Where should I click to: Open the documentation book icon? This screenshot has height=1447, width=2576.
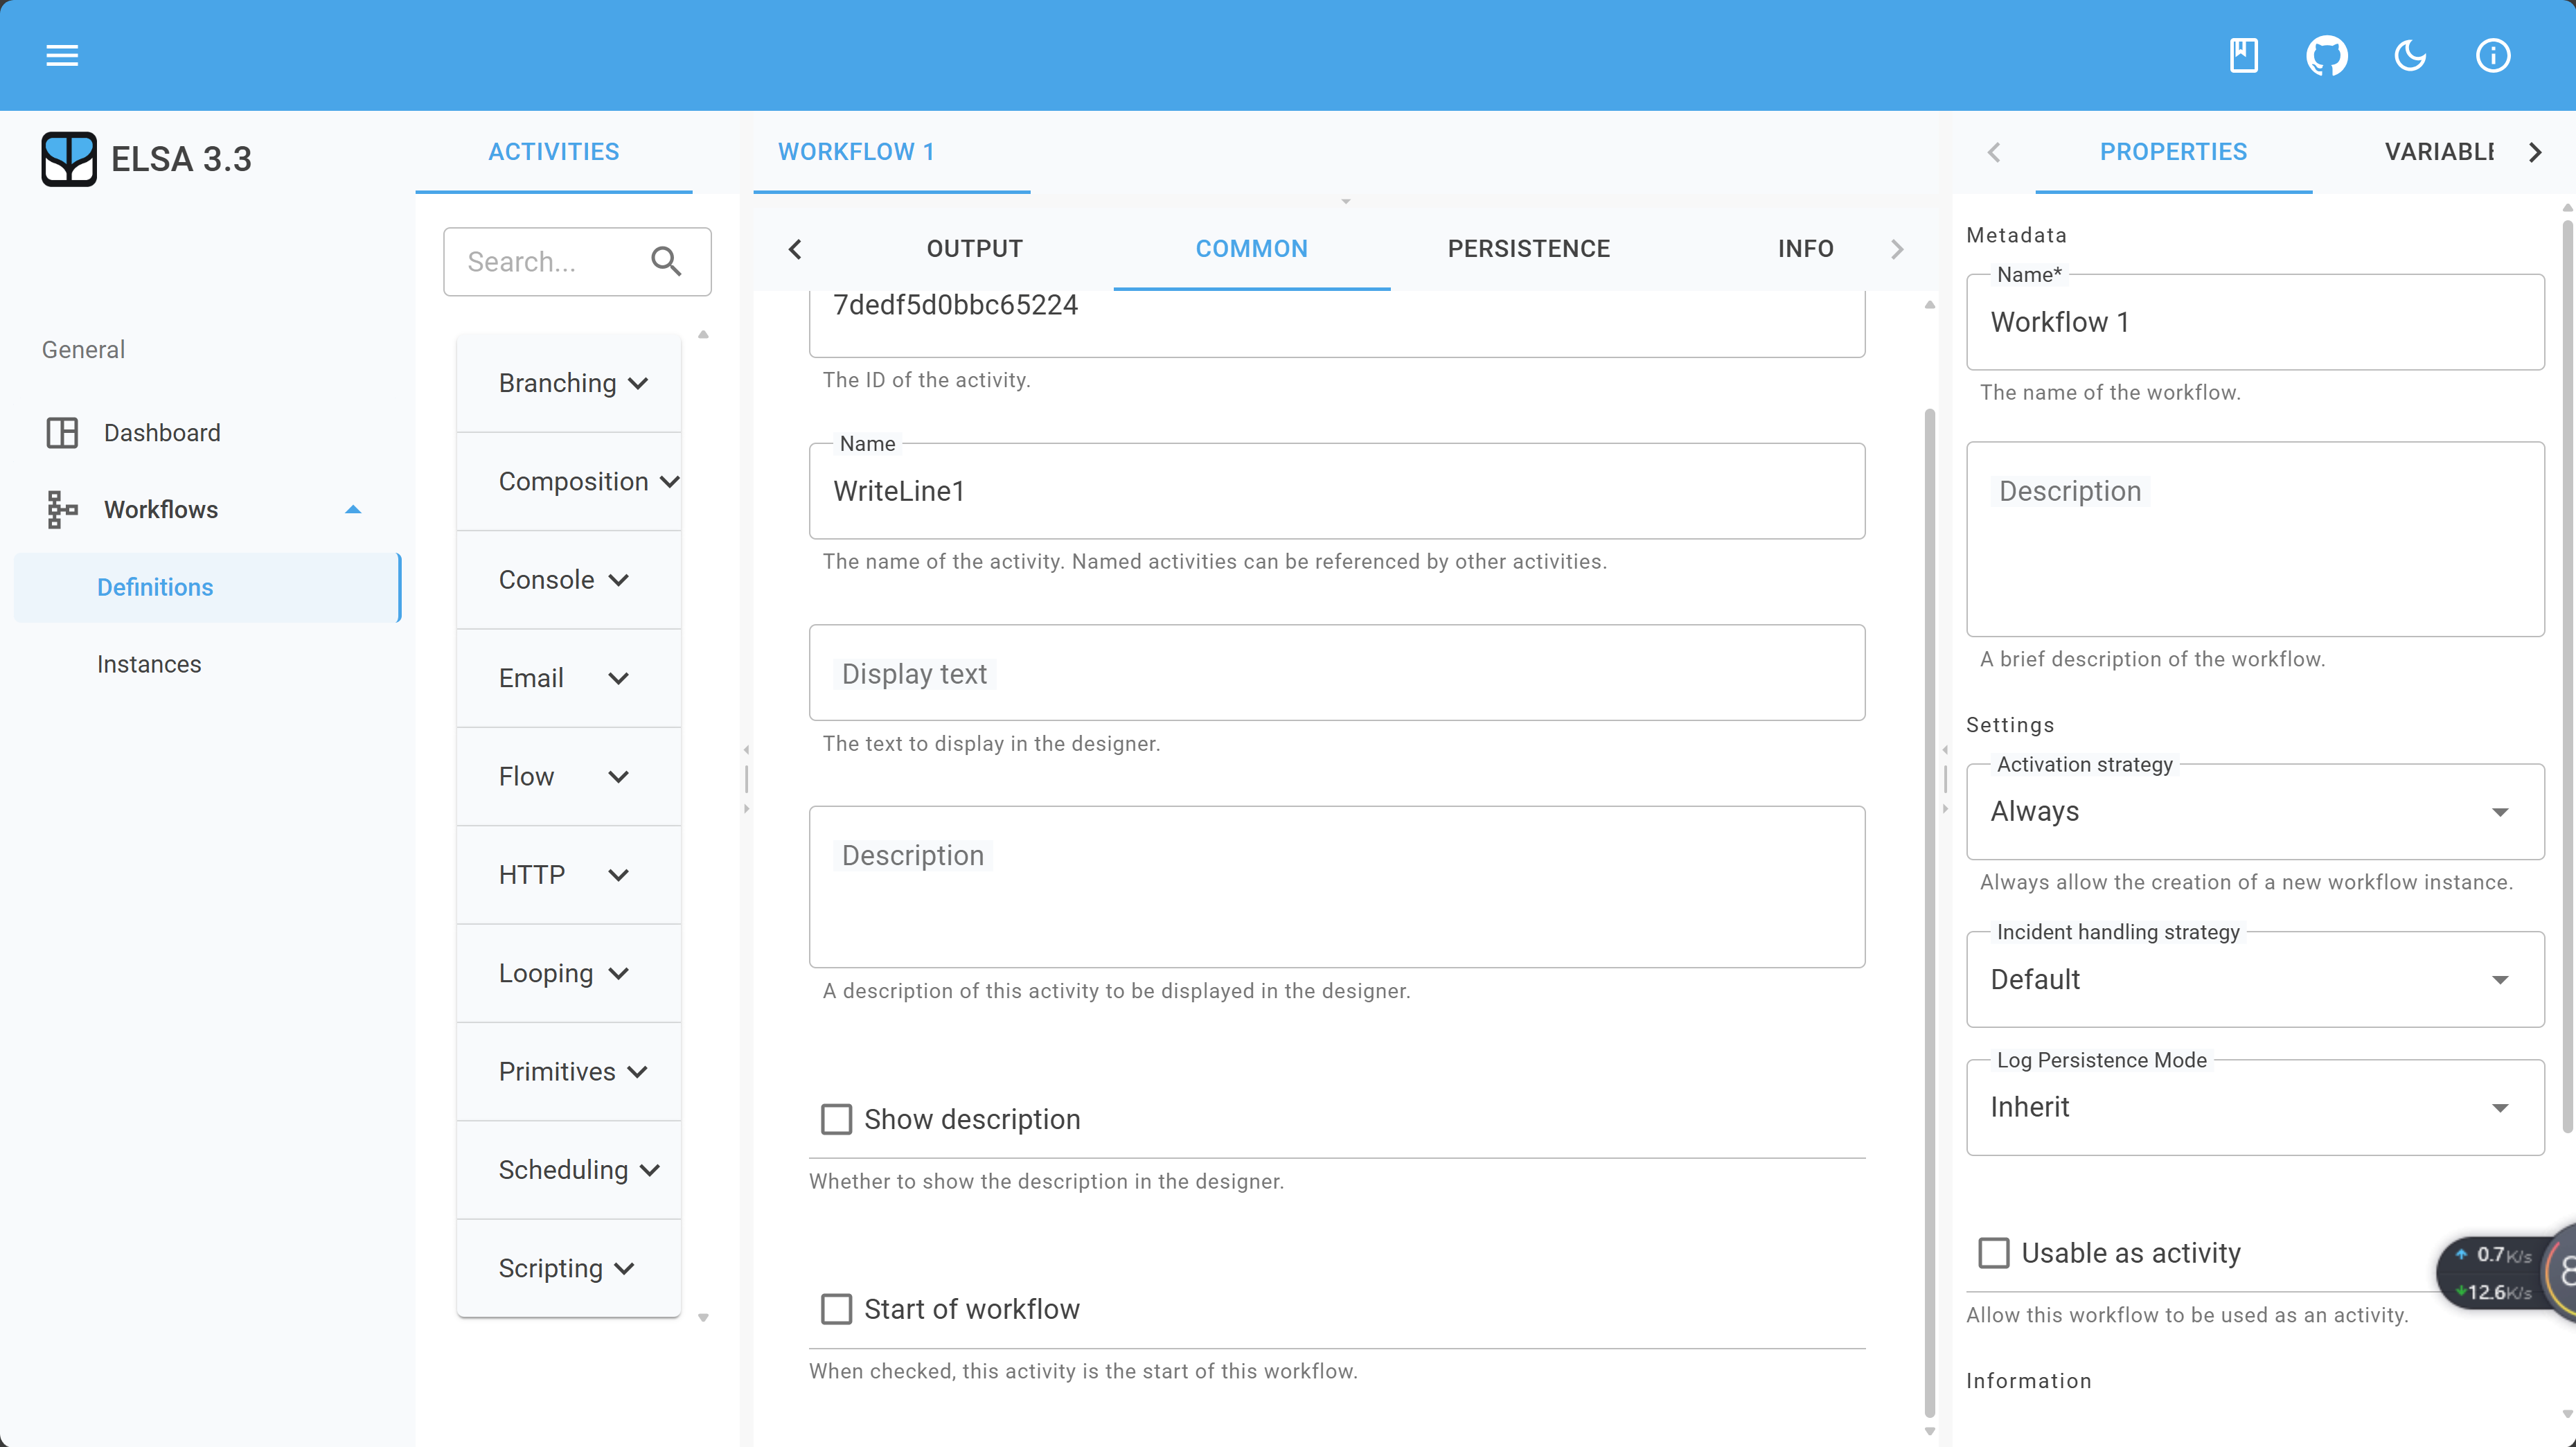click(2244, 55)
